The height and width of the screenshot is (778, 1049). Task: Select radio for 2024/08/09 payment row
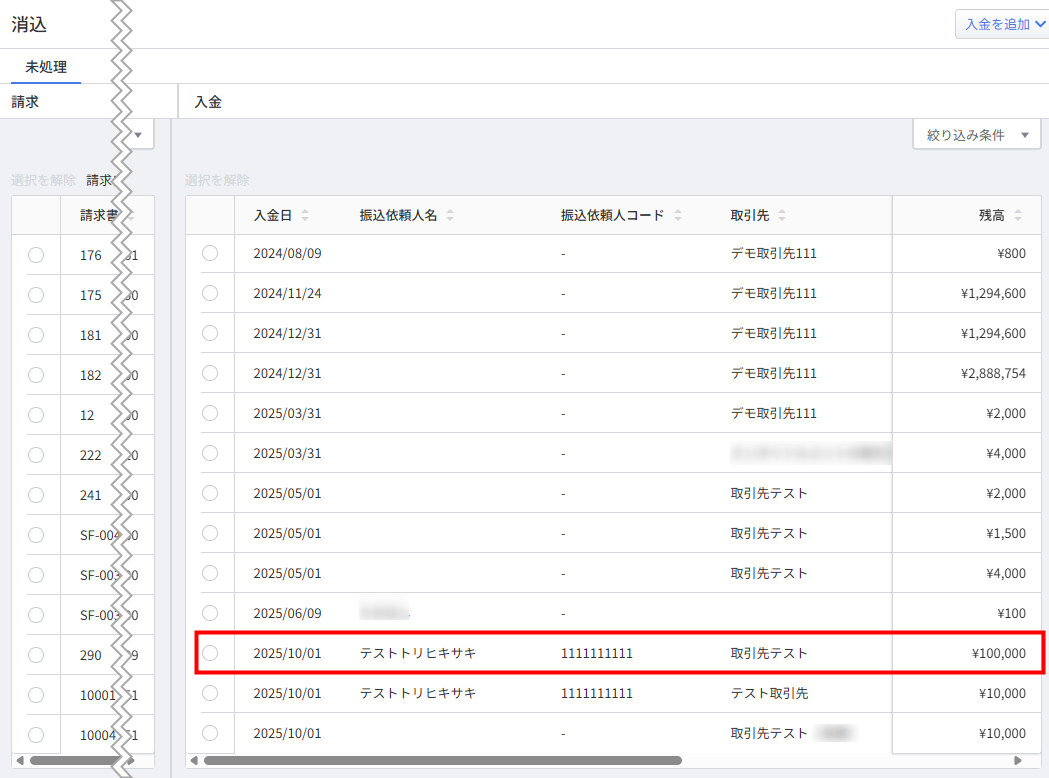[210, 254]
